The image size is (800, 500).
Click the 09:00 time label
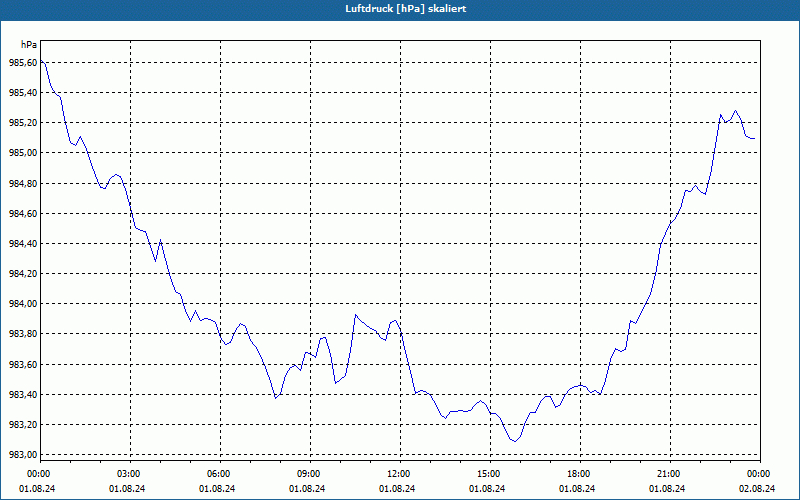tap(310, 474)
